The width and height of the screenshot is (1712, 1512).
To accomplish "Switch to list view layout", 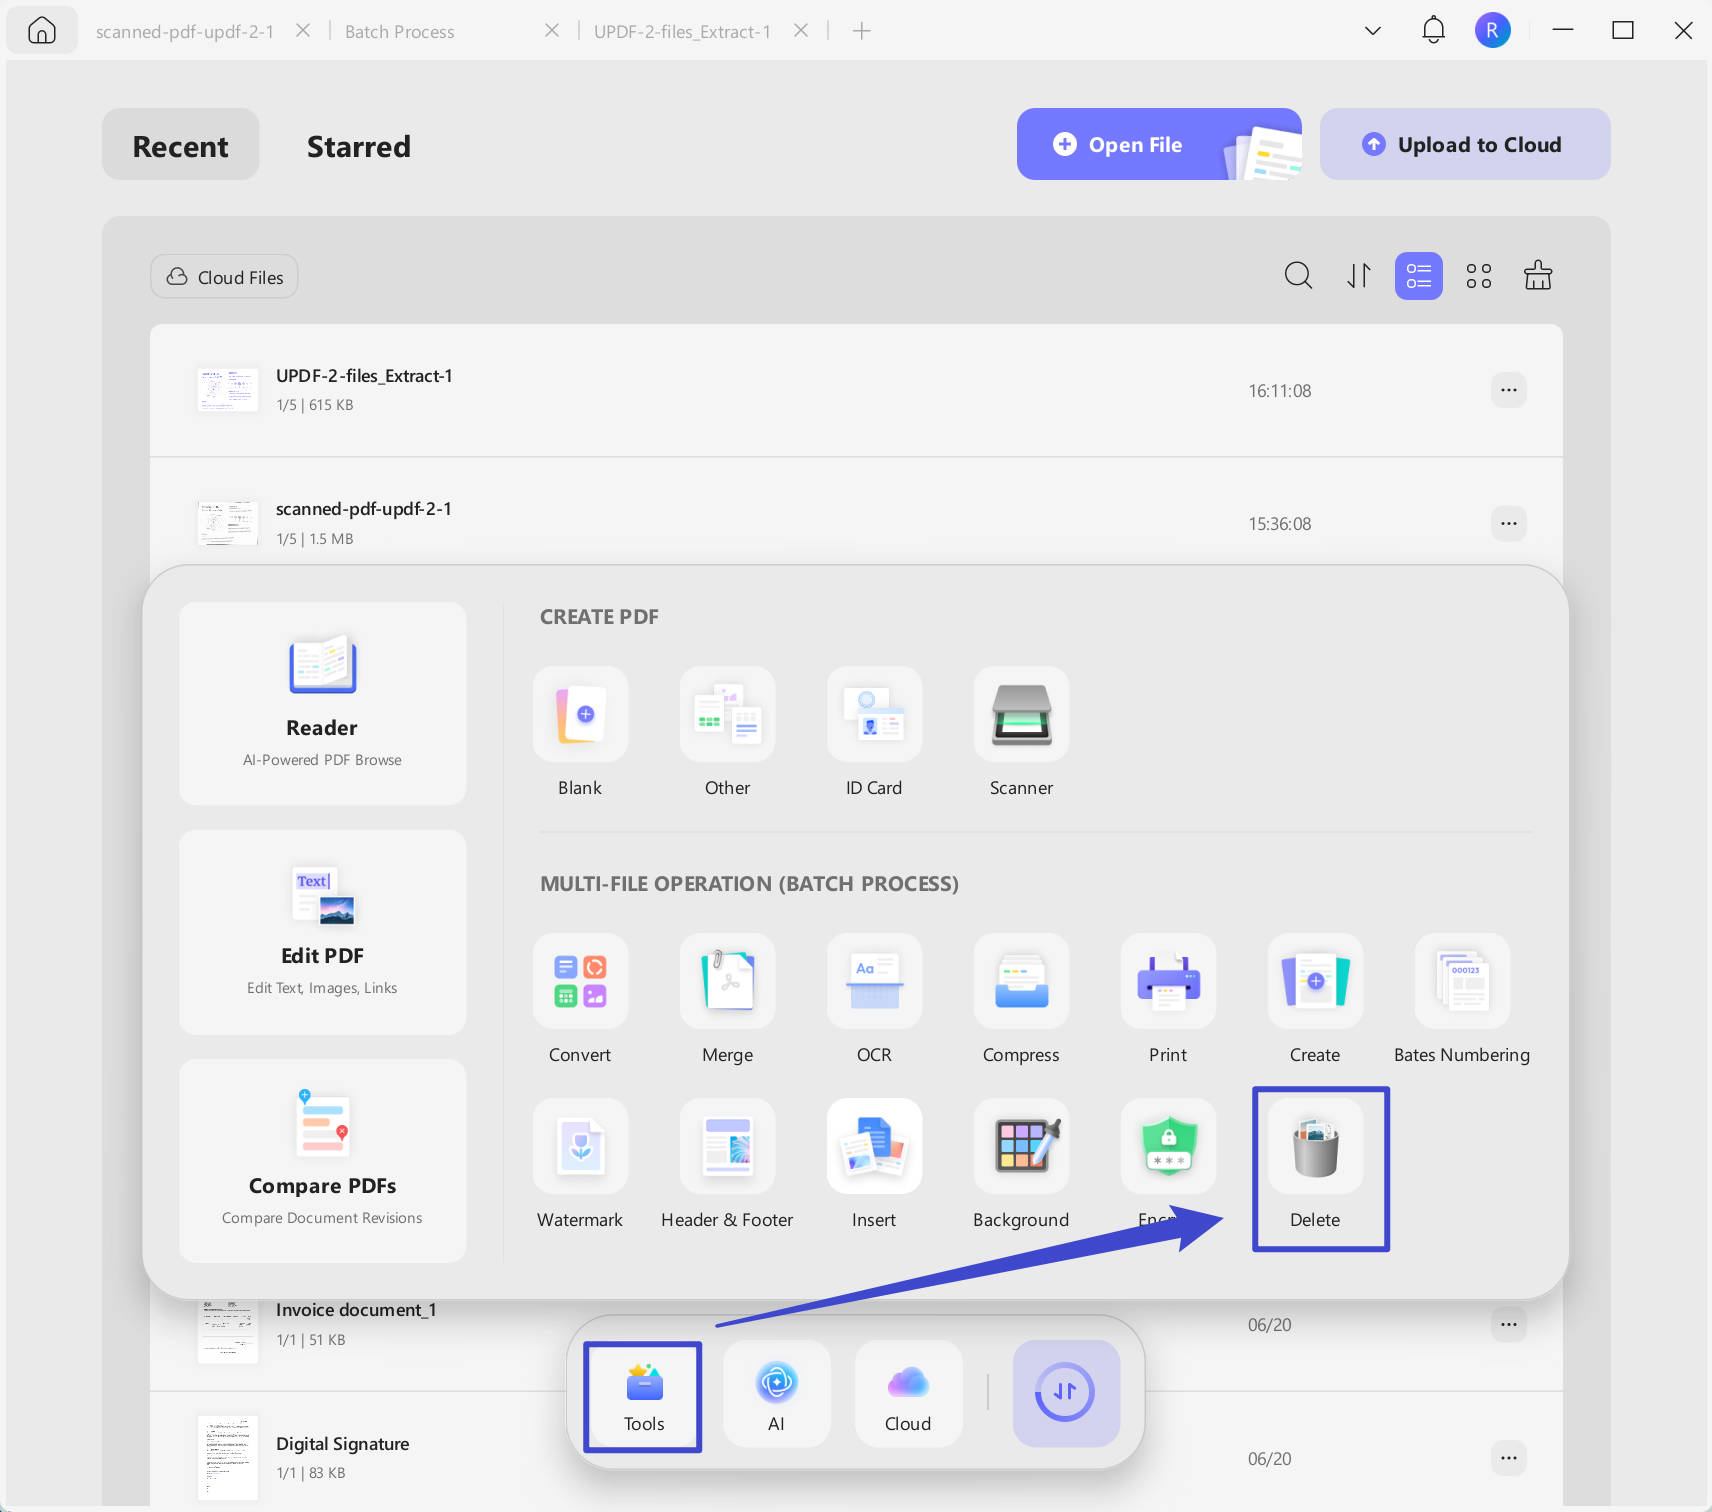I will (x=1418, y=275).
